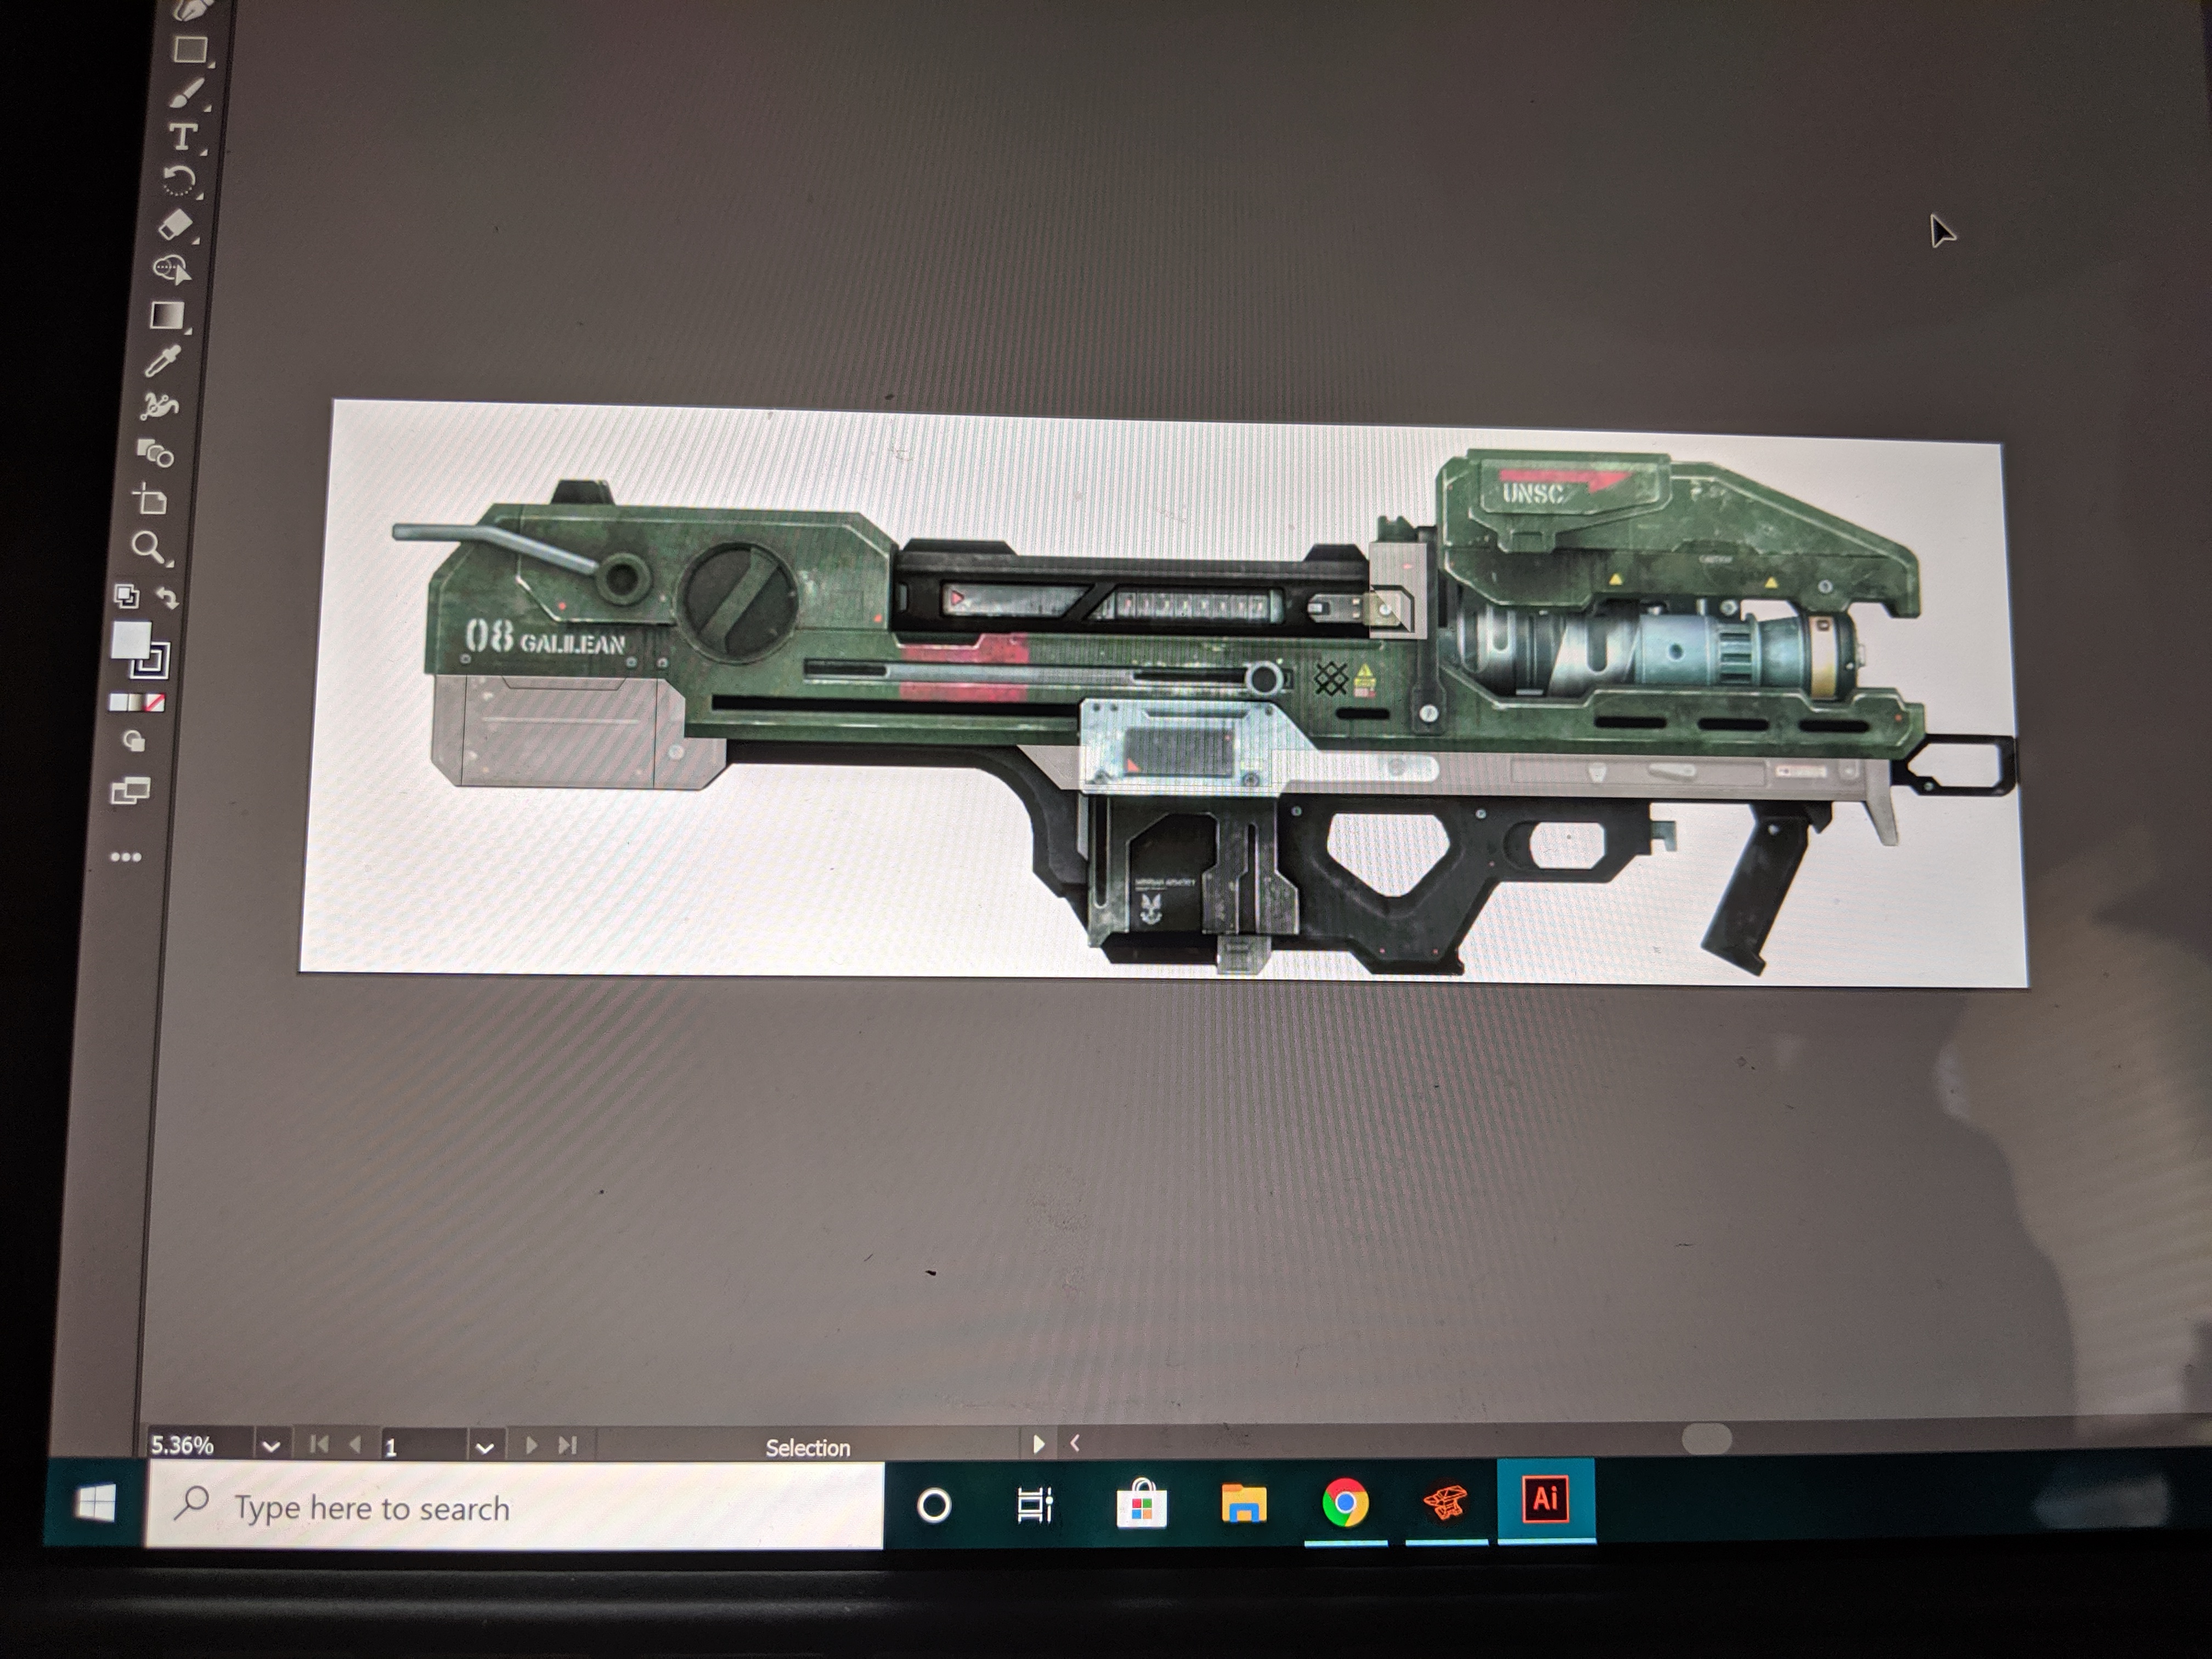Swap fill and stroke colors
Viewport: 2212px width, 1659px height.
tap(167, 597)
